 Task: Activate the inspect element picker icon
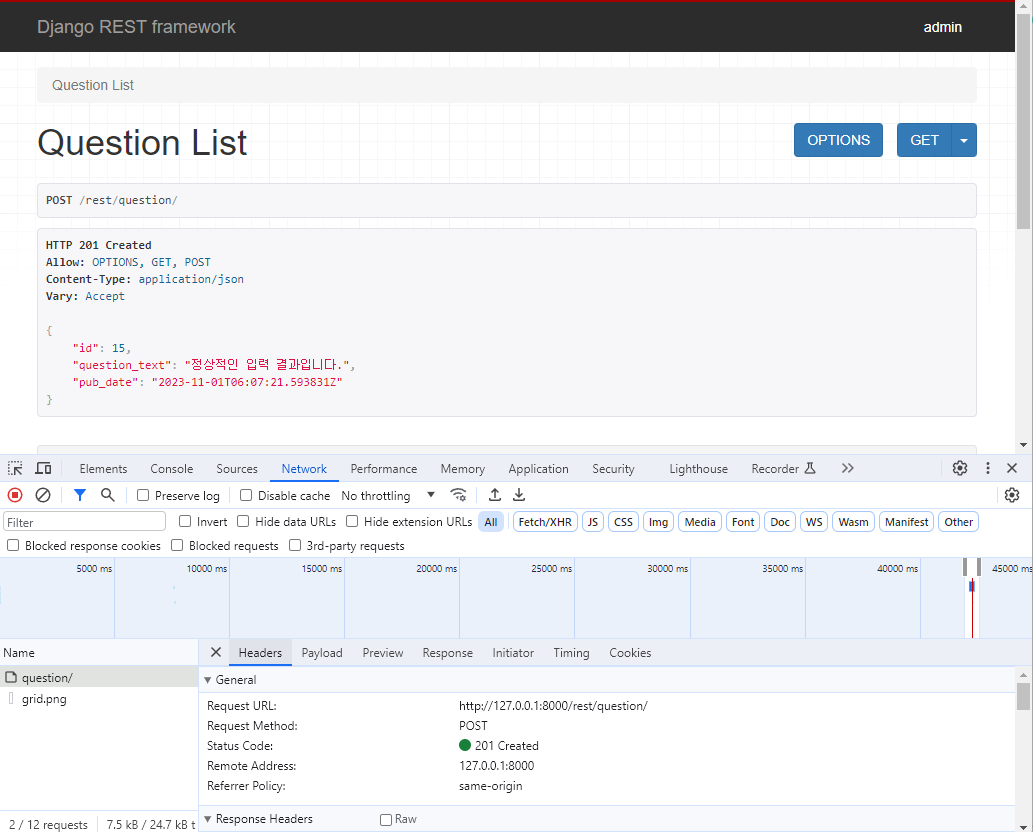(15, 468)
